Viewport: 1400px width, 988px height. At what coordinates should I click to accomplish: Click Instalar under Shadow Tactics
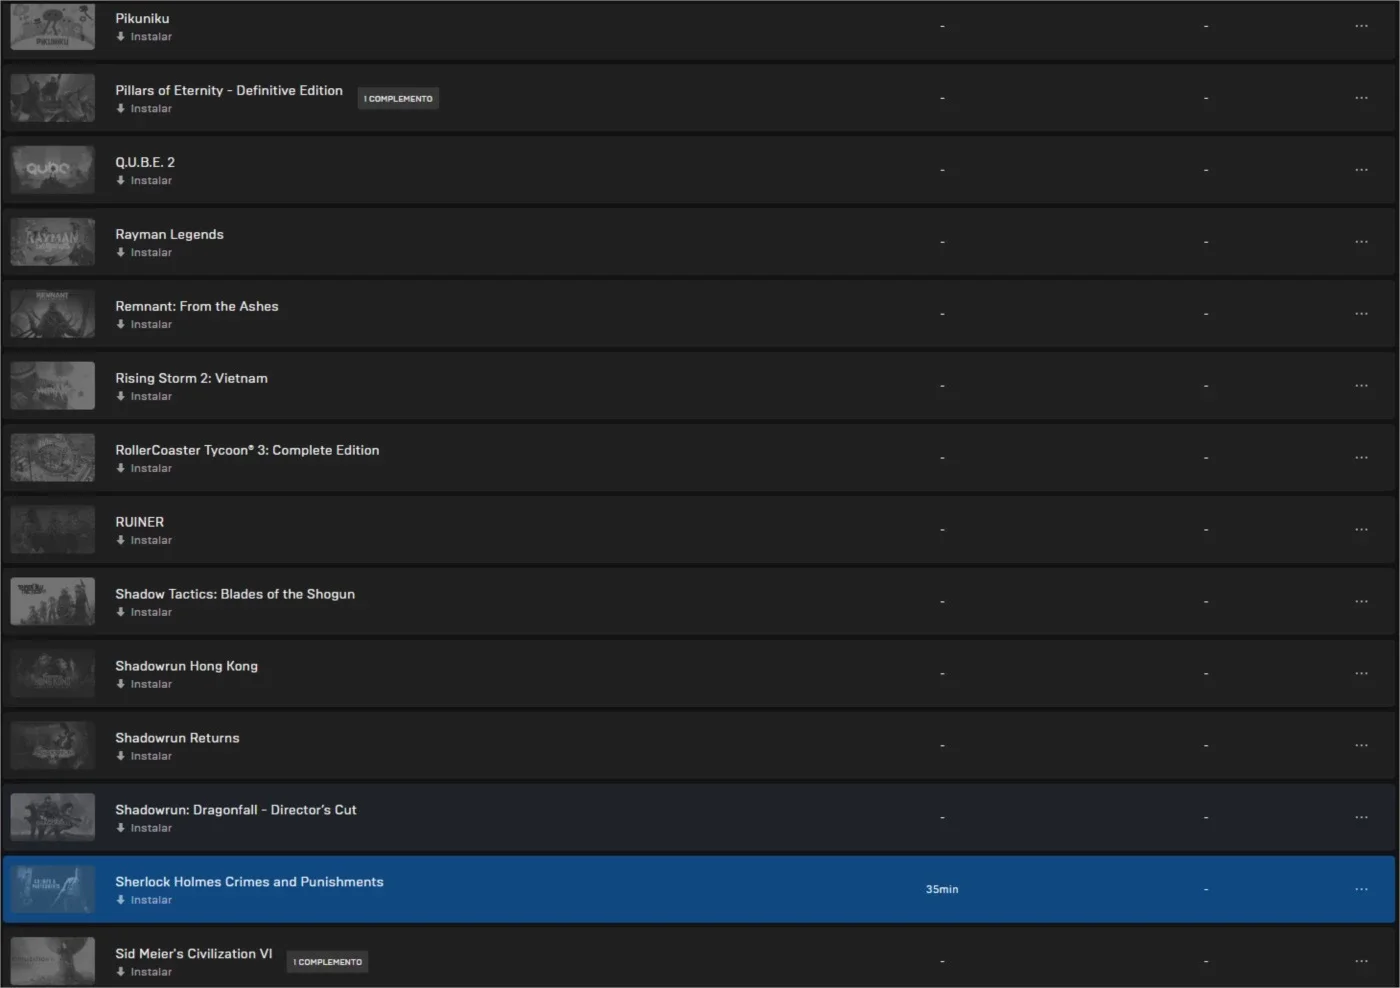tap(144, 613)
